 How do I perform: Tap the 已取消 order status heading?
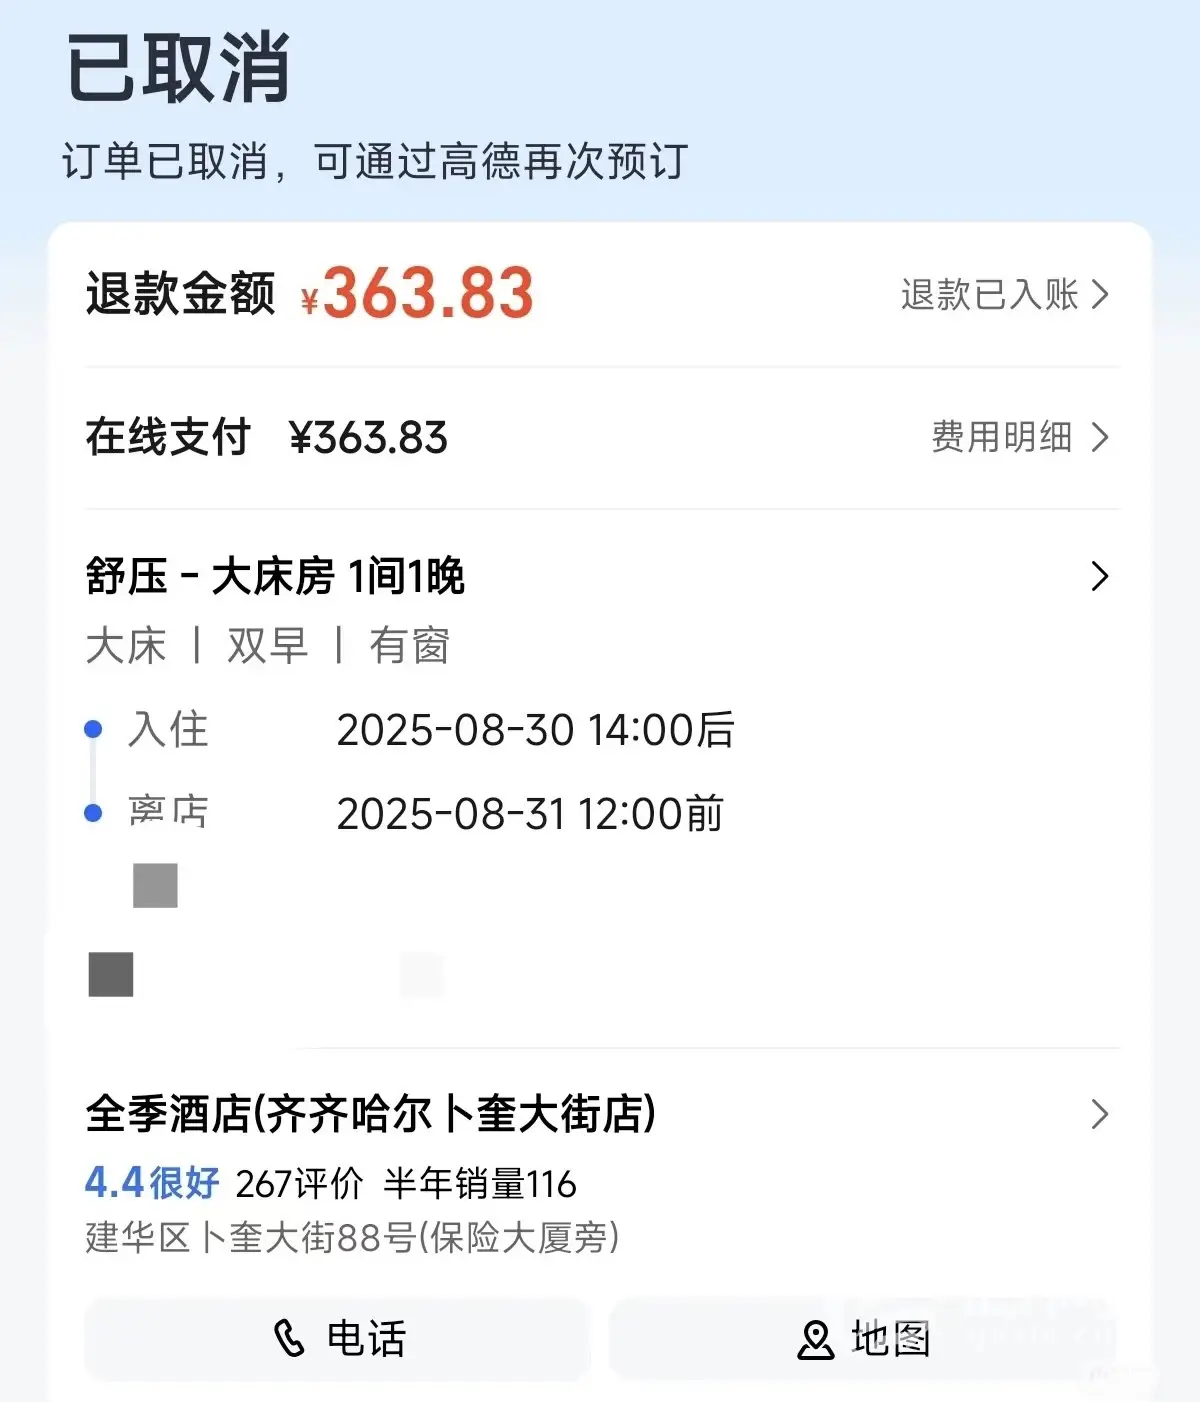click(x=178, y=68)
